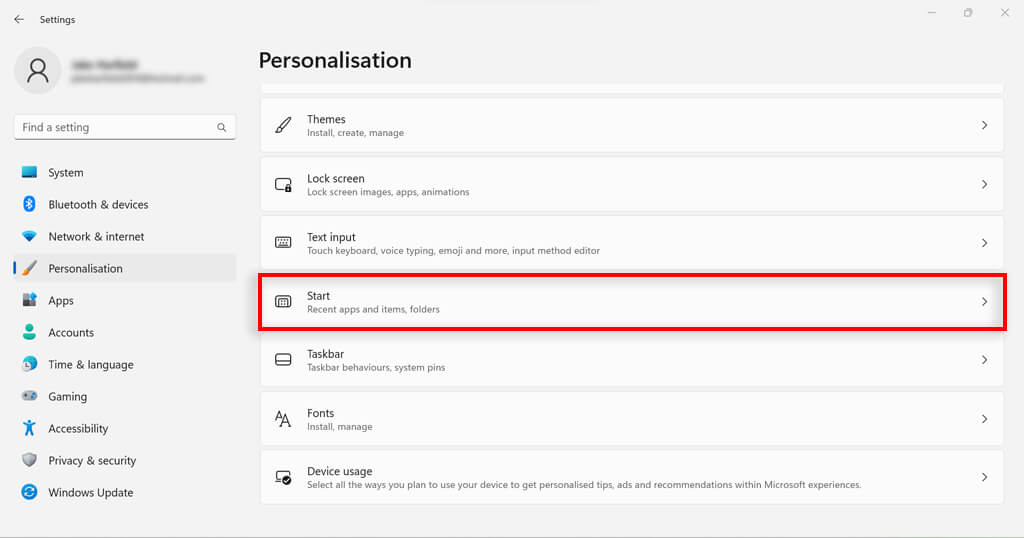This screenshot has width=1024, height=538.
Task: Click the Taskbar icon
Action: (x=283, y=360)
